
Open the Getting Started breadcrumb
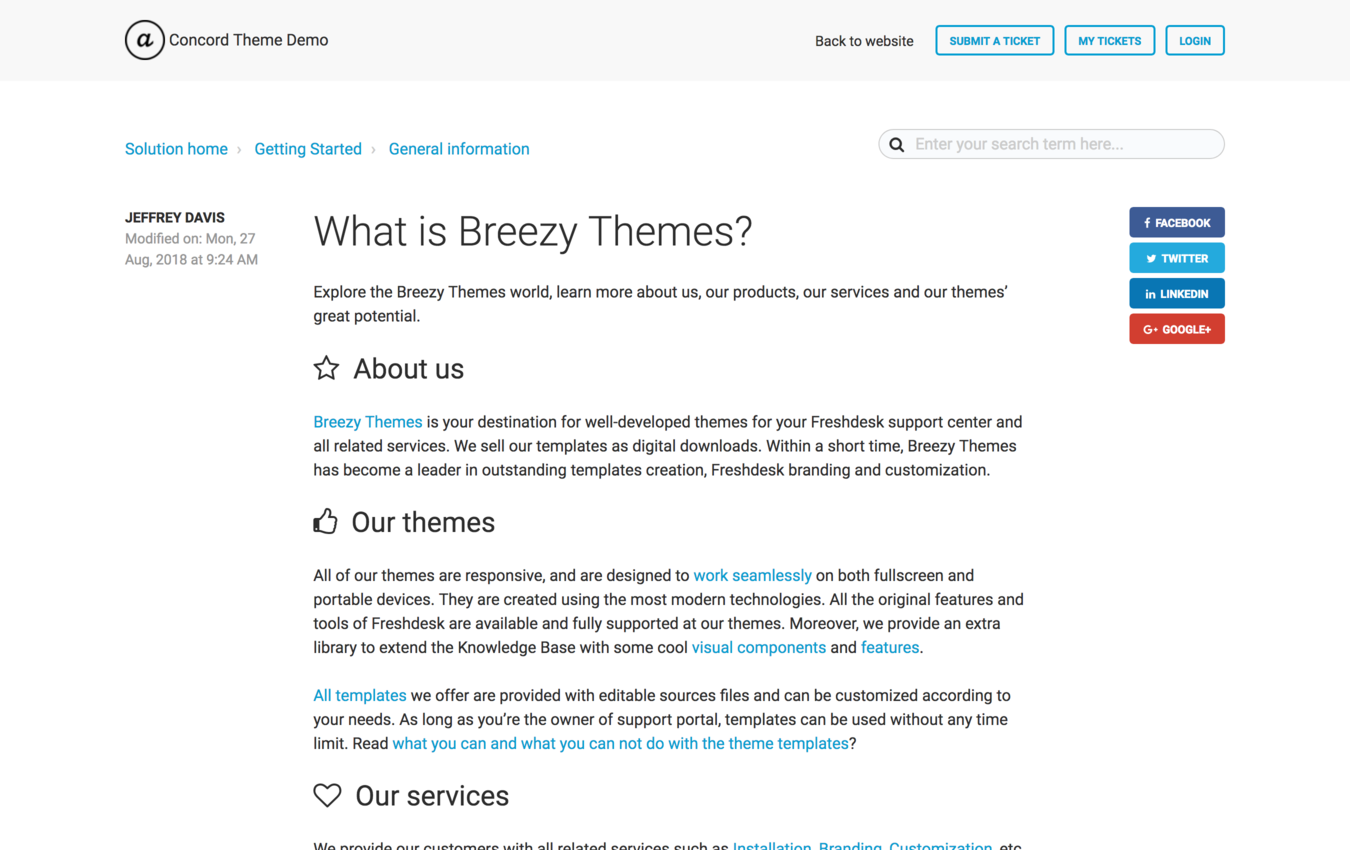[308, 149]
